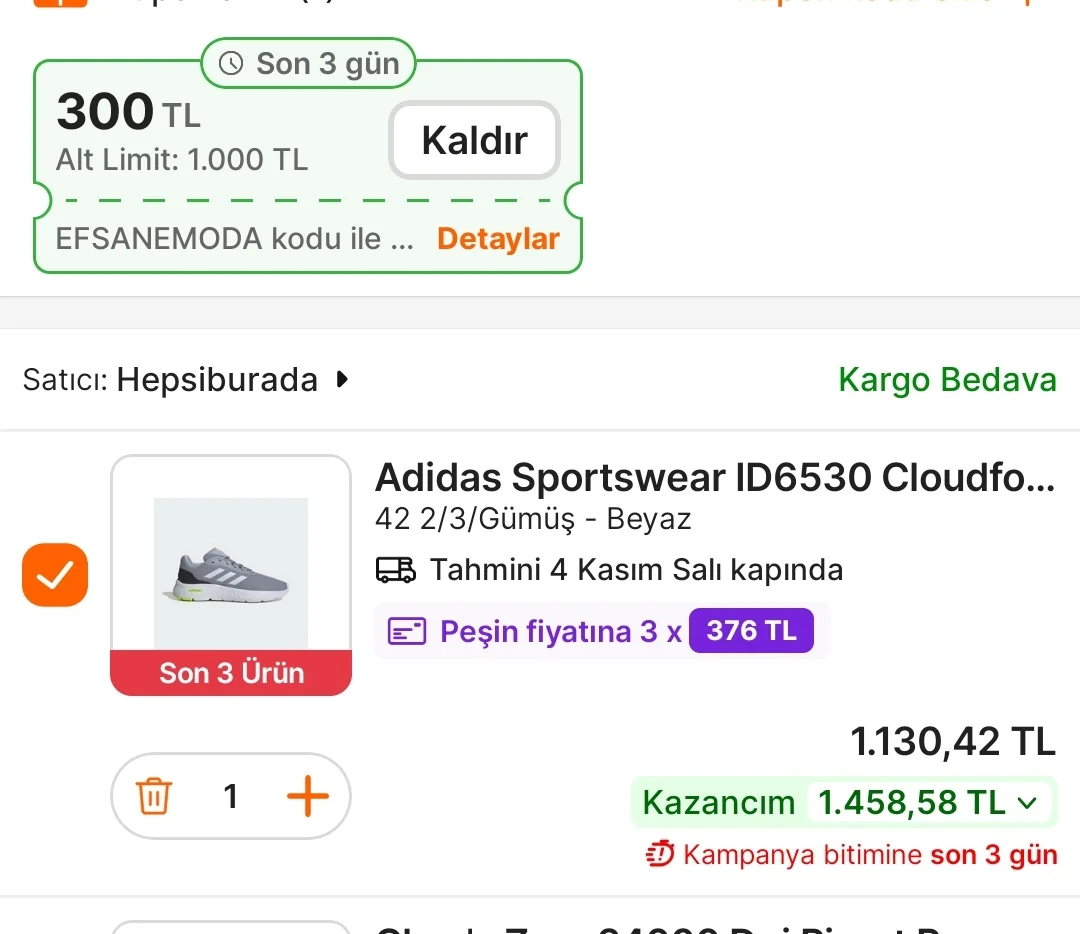Click the delivery truck icon

(x=395, y=570)
